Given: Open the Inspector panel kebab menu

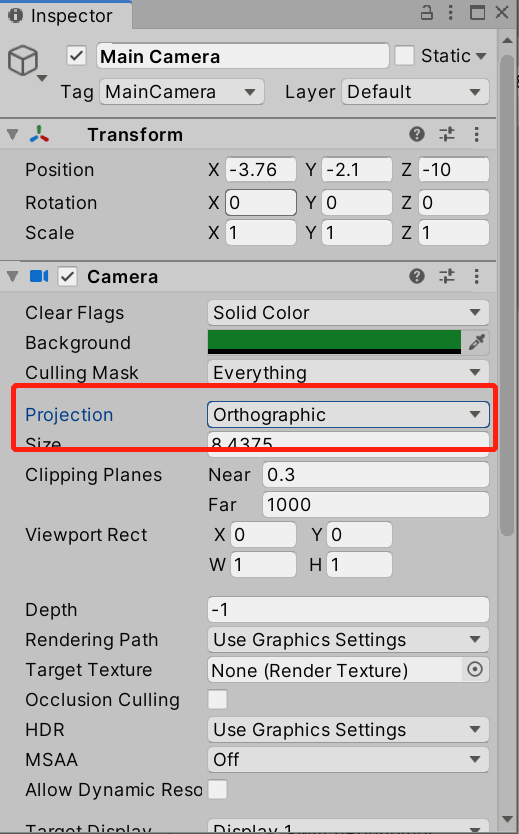Looking at the screenshot, I should point(450,12).
